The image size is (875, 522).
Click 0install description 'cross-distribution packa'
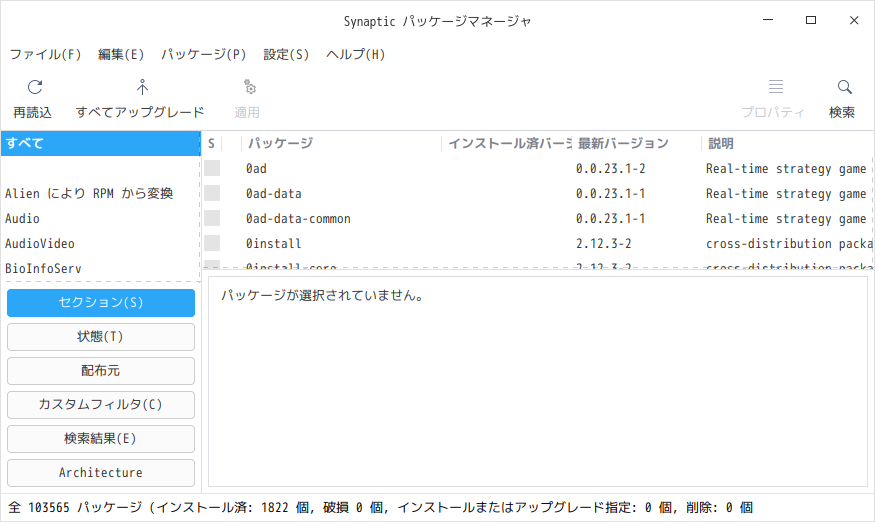tap(789, 244)
